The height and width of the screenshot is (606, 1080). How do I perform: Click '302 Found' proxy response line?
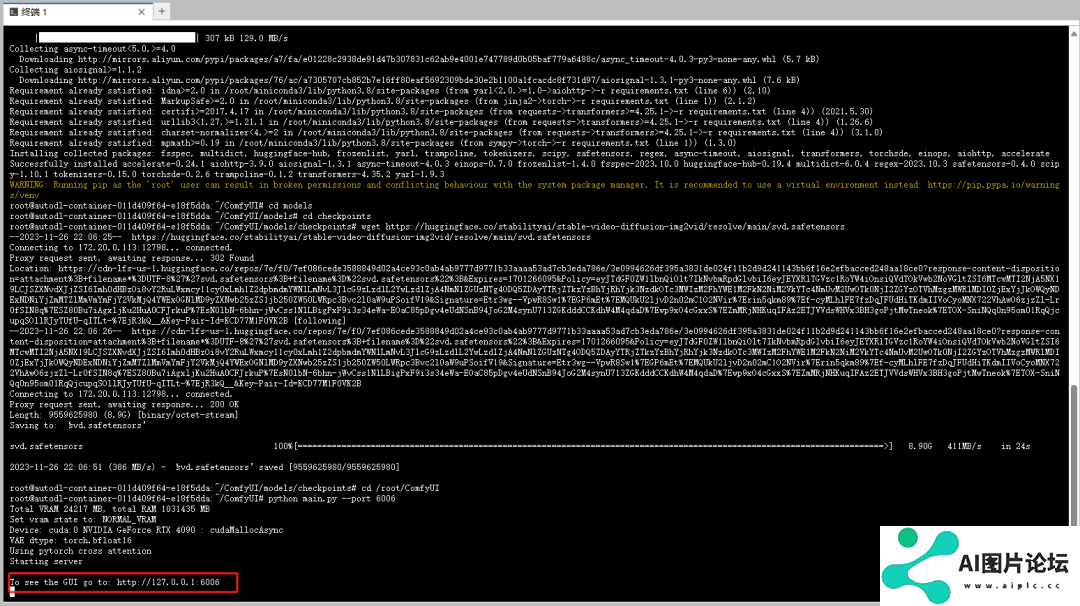[x=132, y=258]
